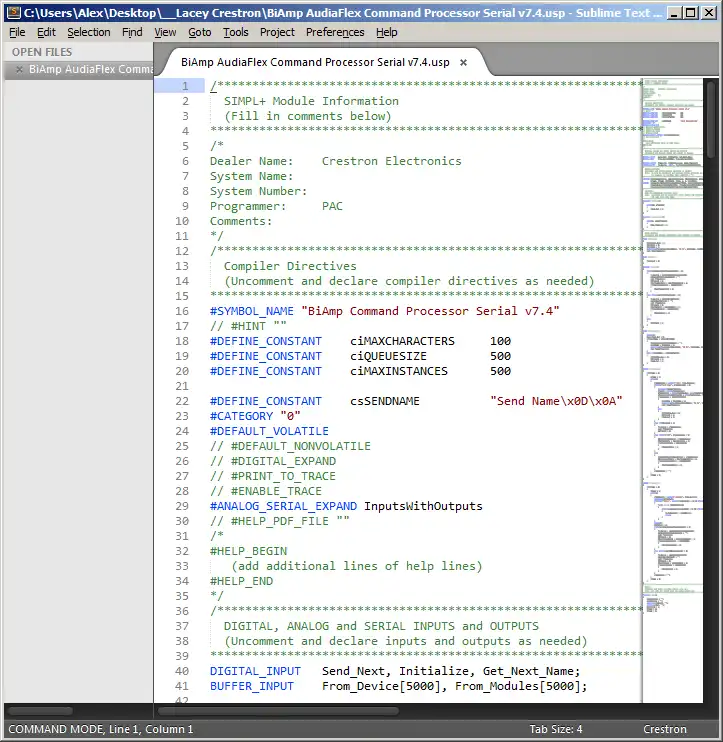Close the BiAmp AudiaFlex file in the sidebar

click(19, 70)
